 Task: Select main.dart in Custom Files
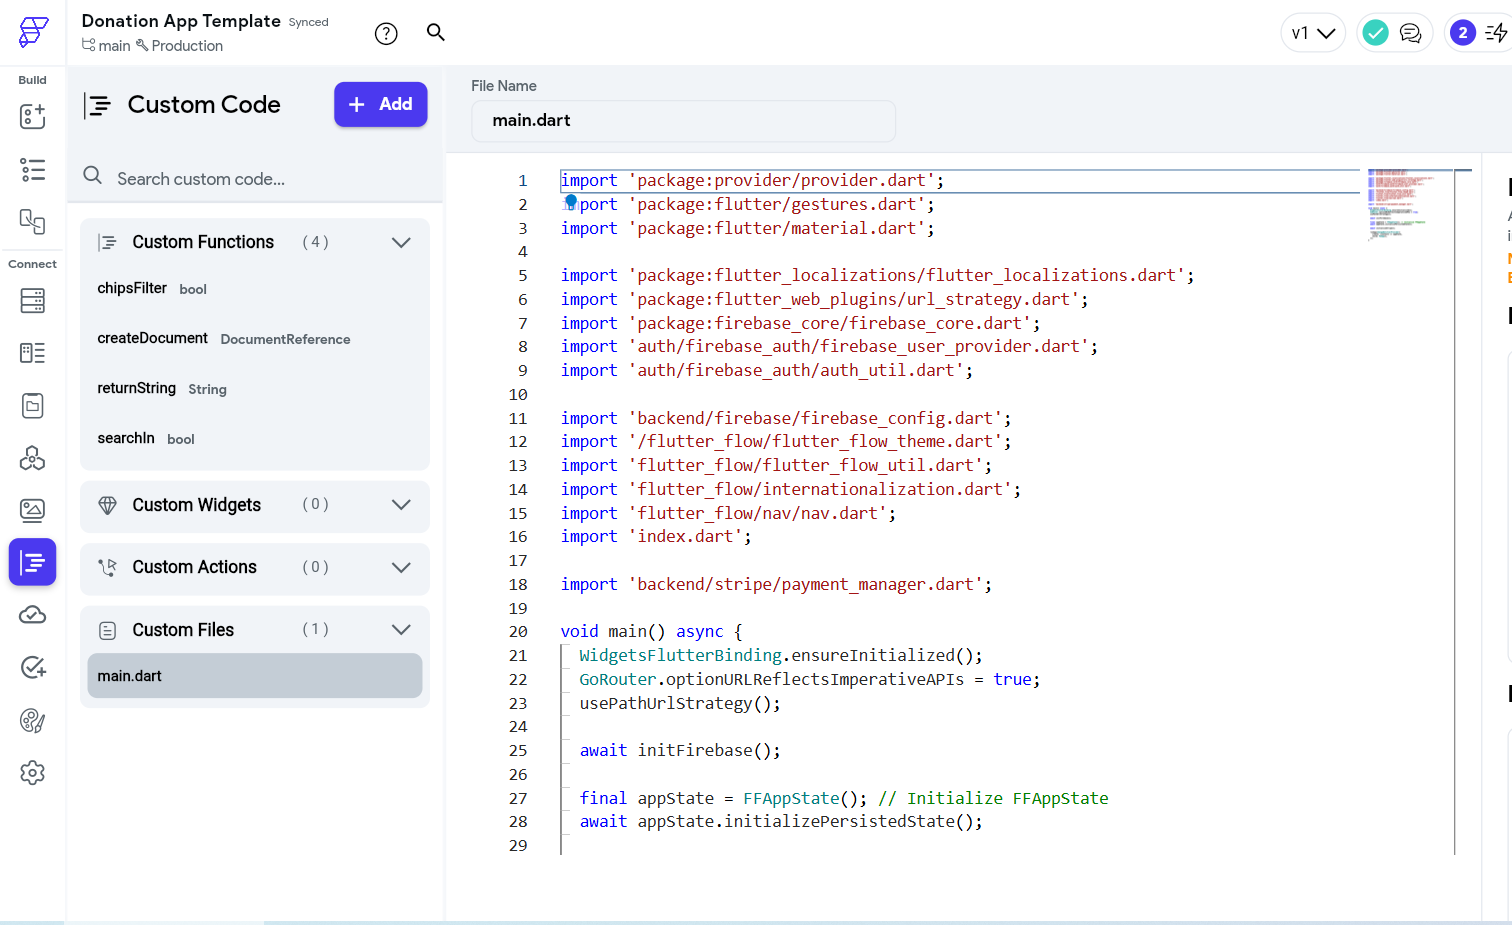tap(254, 676)
